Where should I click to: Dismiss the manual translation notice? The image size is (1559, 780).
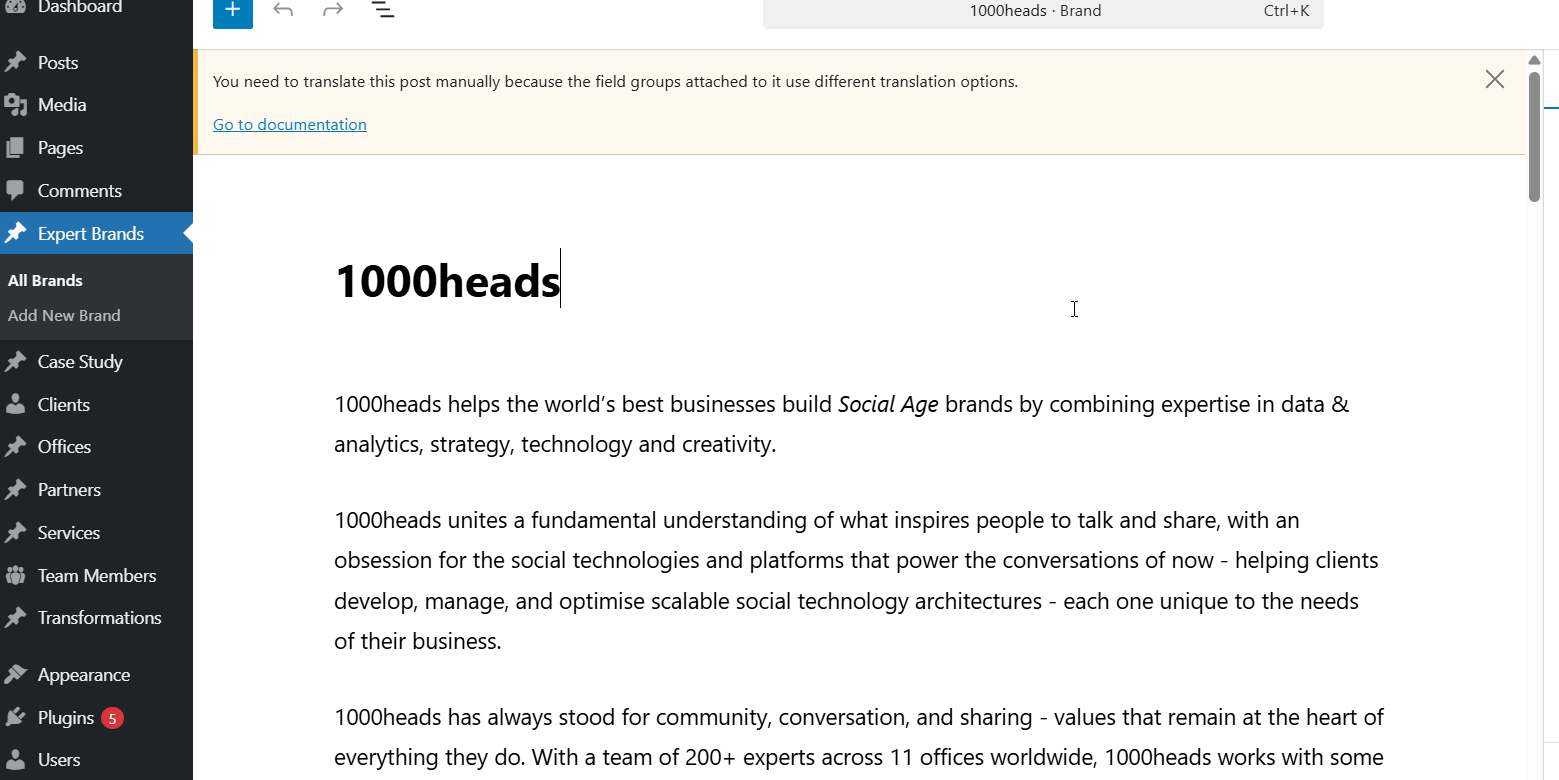1495,80
